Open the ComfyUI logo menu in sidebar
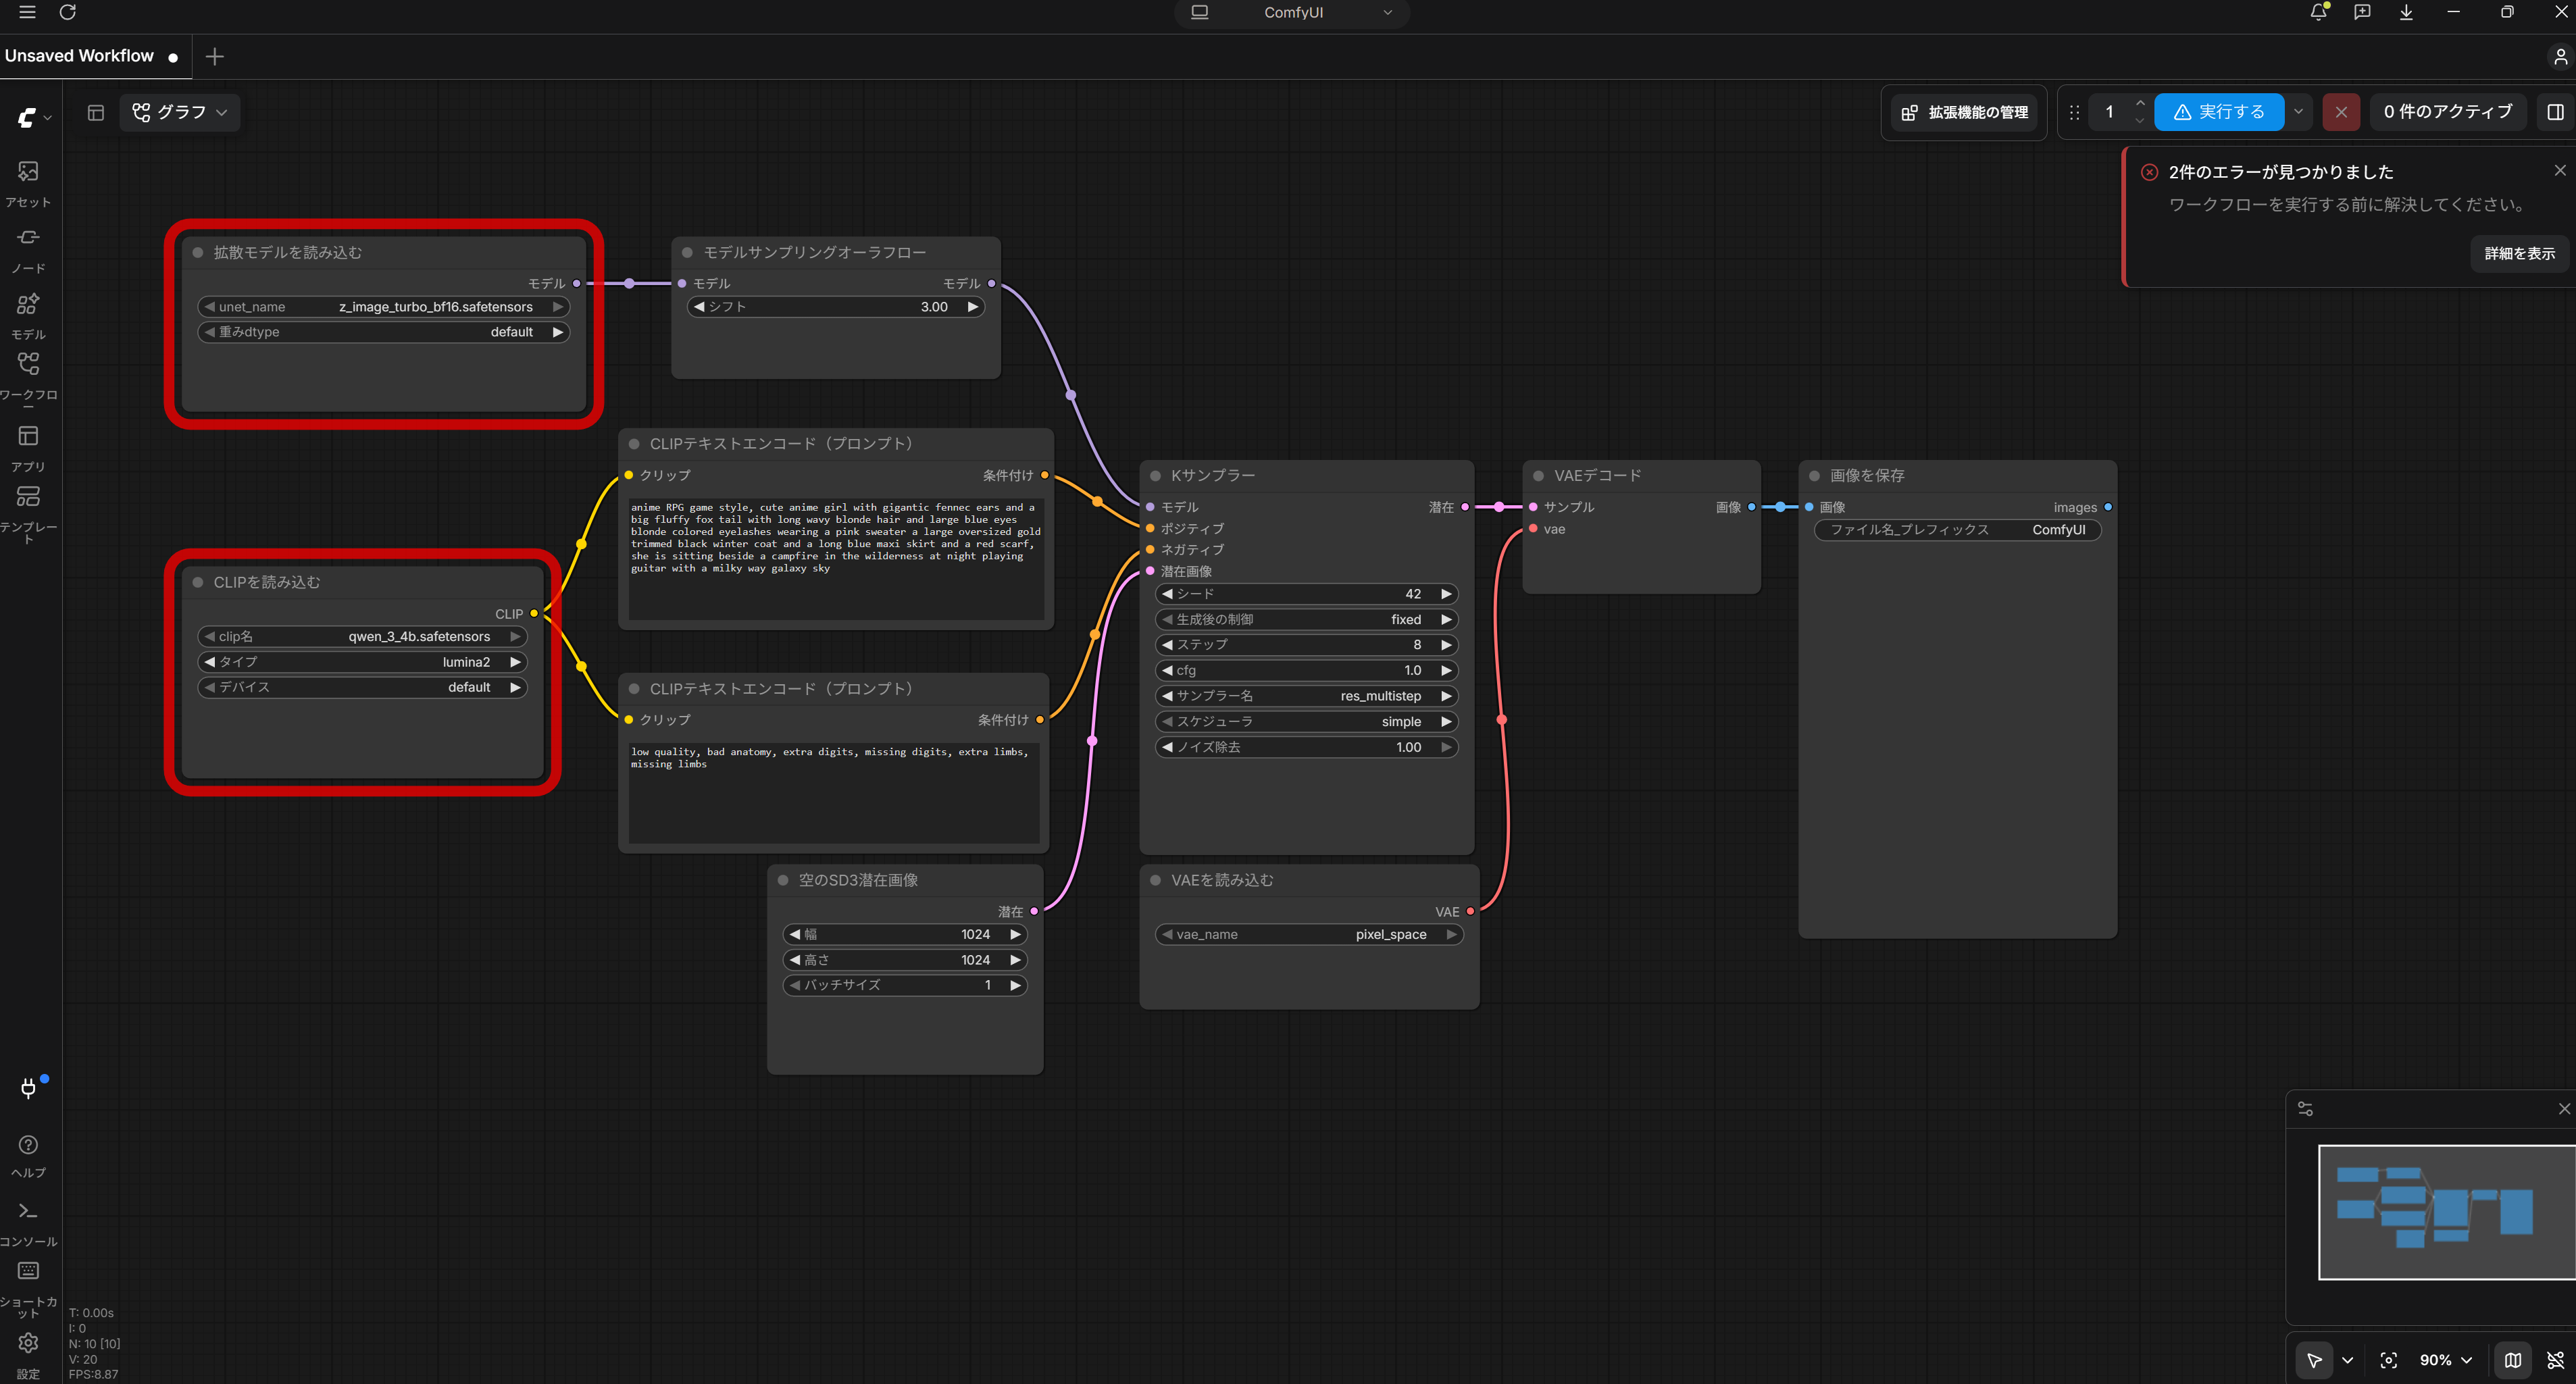Viewport: 2576px width, 1384px height. (33, 117)
